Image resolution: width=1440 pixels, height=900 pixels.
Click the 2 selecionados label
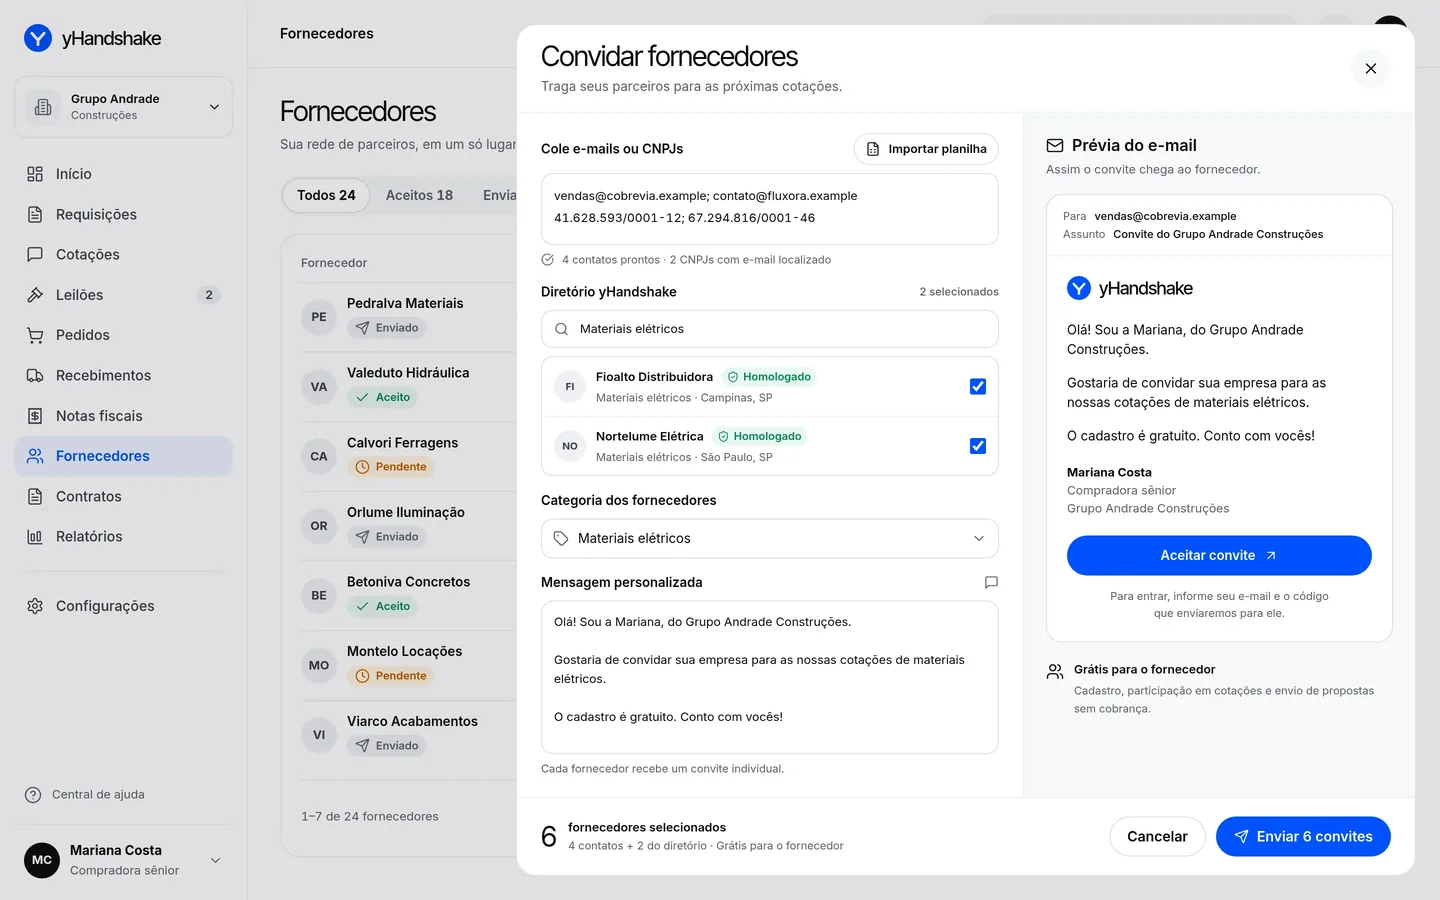pyautogui.click(x=959, y=292)
